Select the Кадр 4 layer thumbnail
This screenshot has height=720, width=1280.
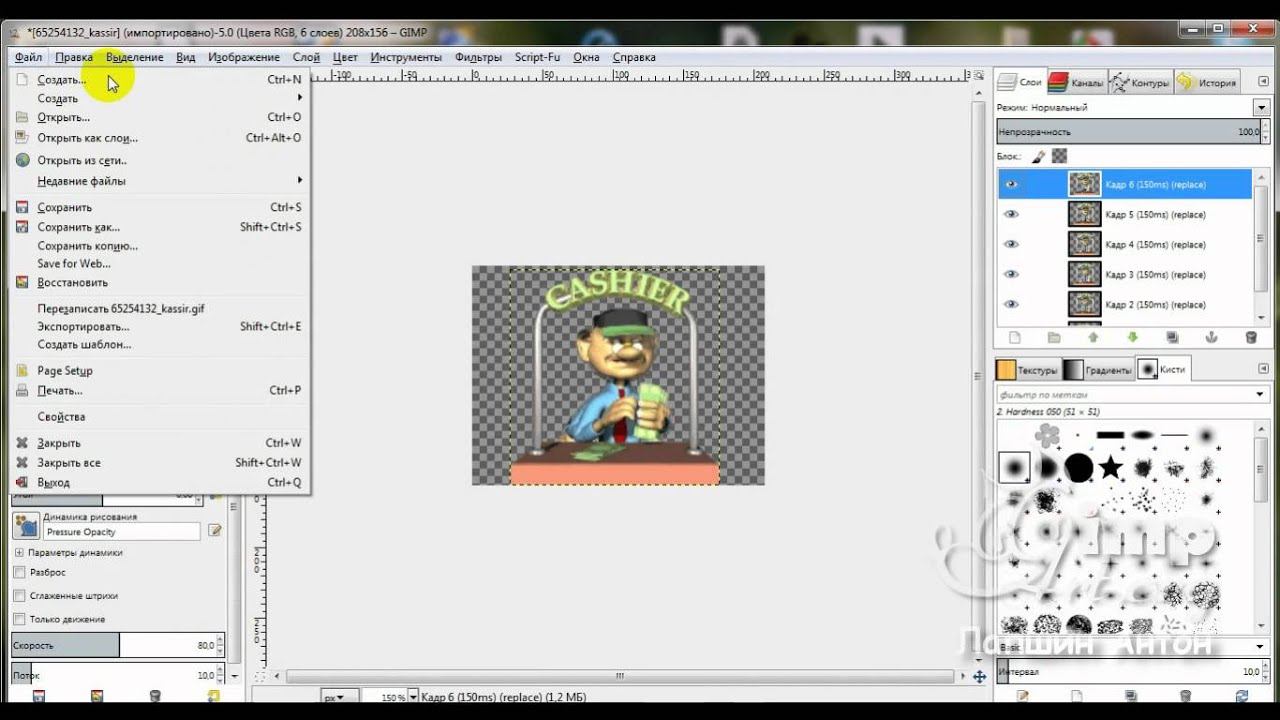point(1084,244)
